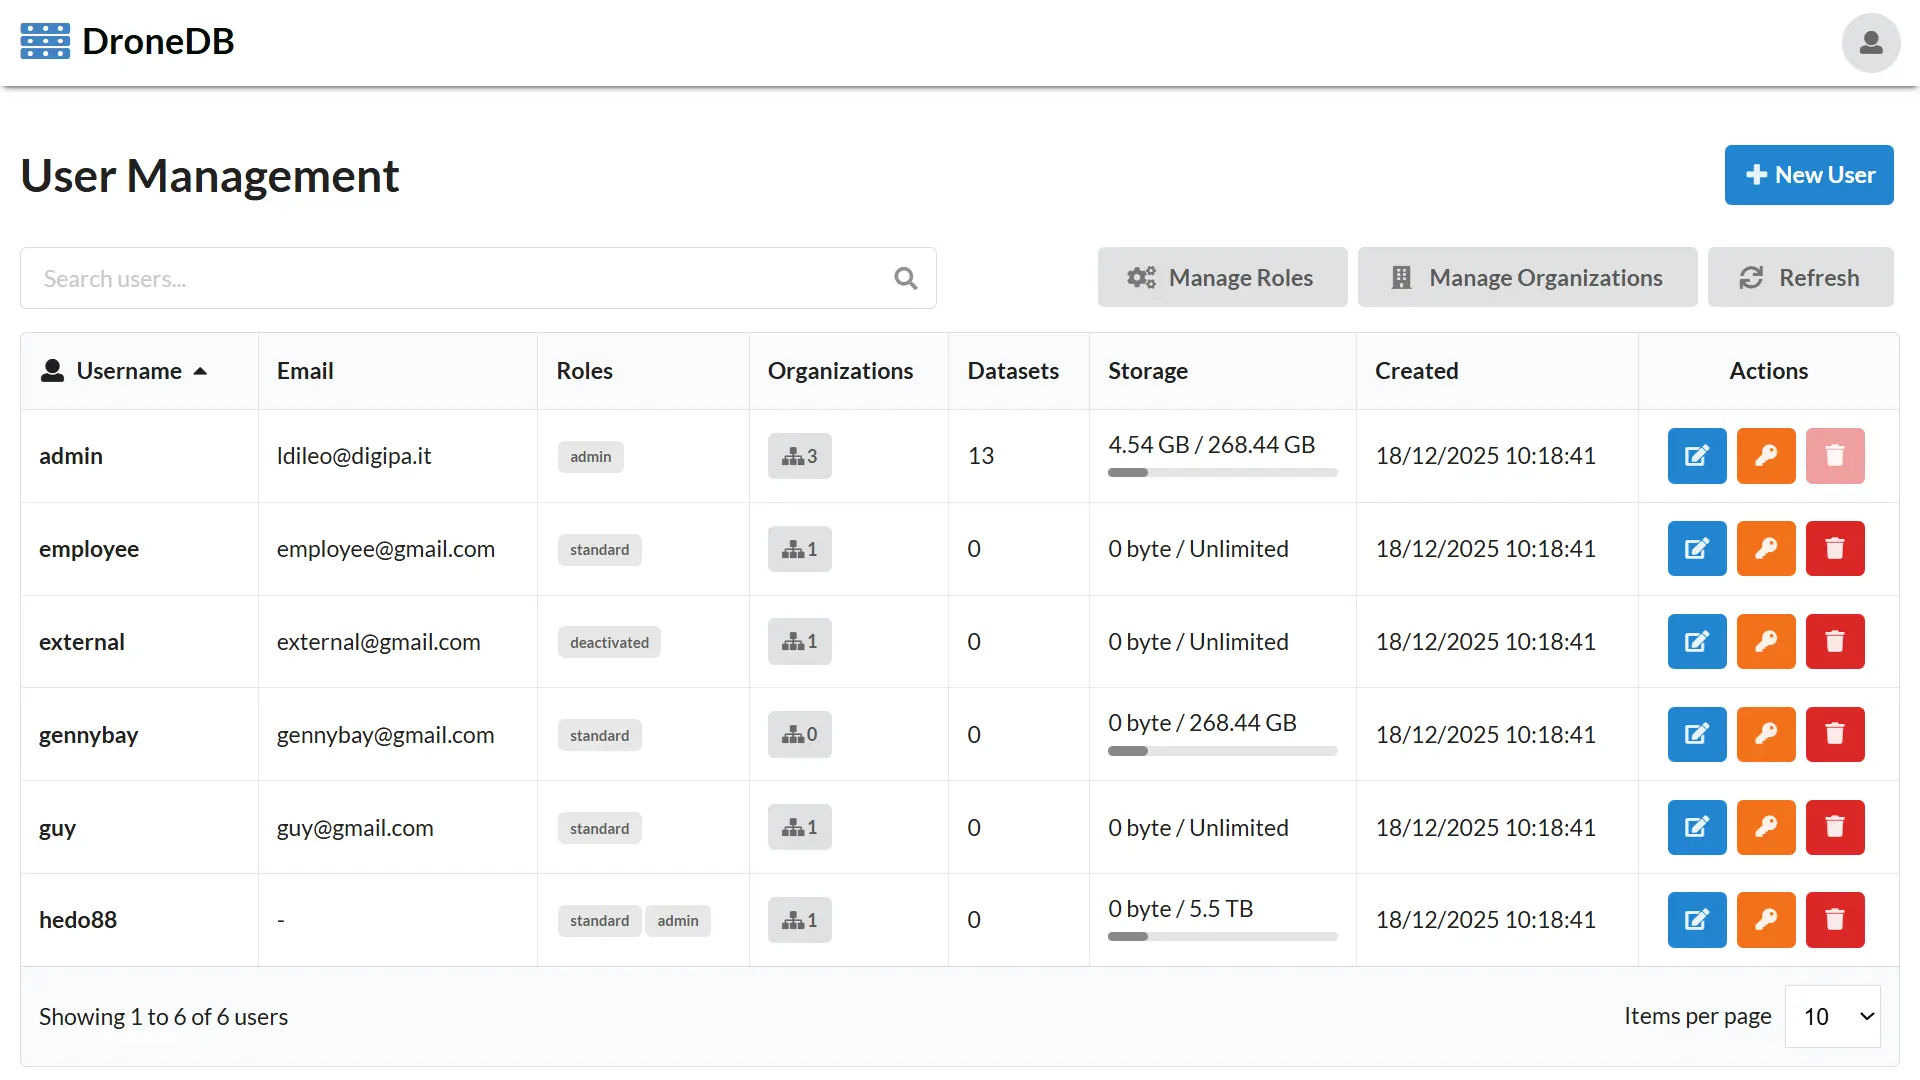
Task: Delete the external user via trash icon
Action: coord(1835,641)
